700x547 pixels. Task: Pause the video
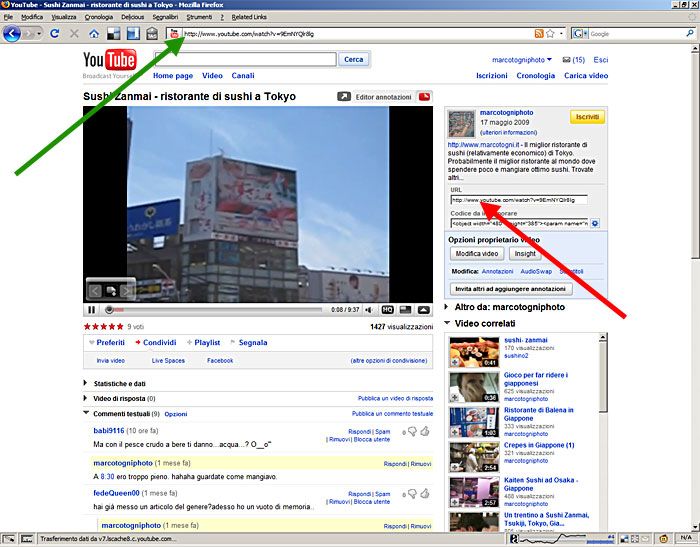click(x=92, y=309)
